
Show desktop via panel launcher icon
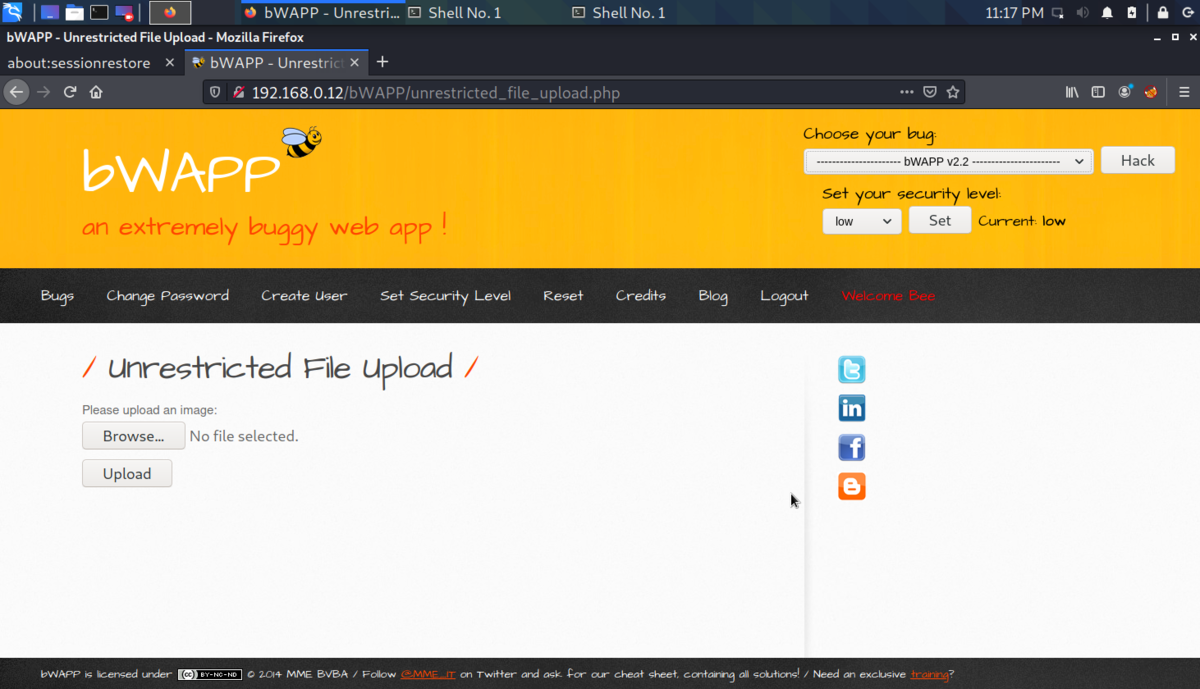(x=49, y=13)
